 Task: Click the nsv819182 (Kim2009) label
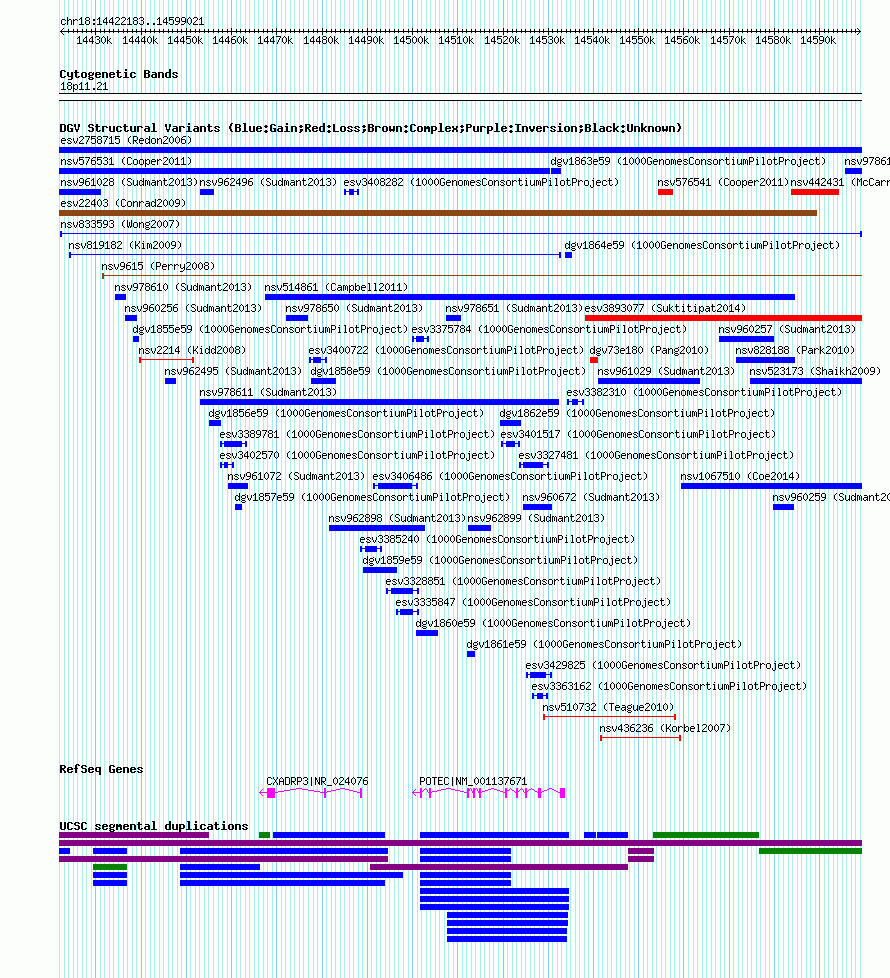click(125, 246)
